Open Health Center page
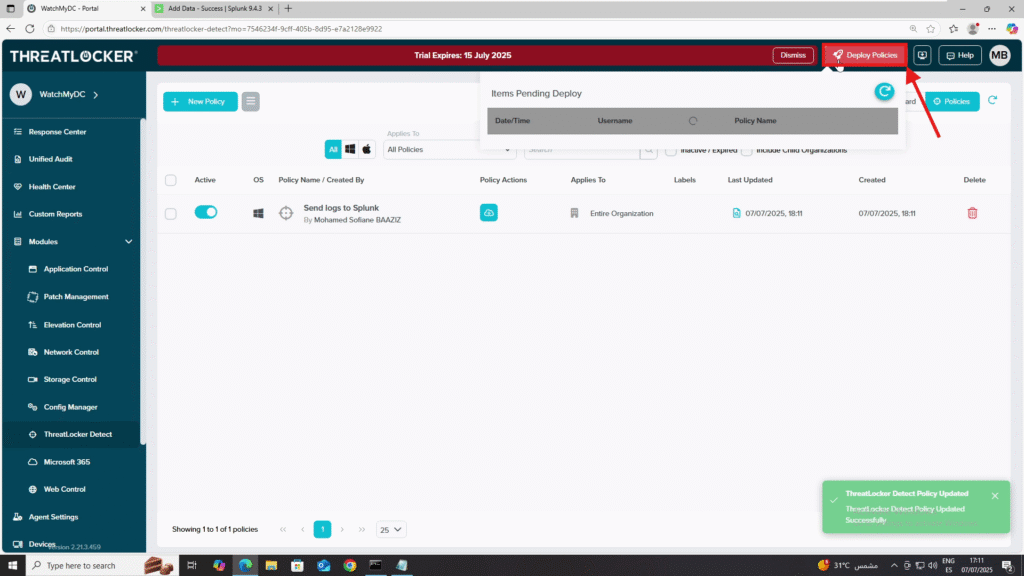 (x=52, y=187)
